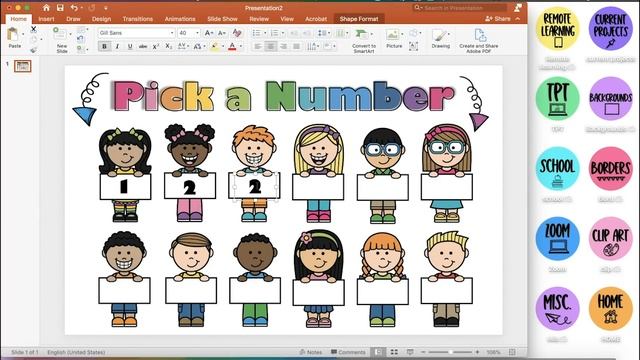Select slide 1 thumbnail
The height and width of the screenshot is (360, 640).
tap(22, 66)
